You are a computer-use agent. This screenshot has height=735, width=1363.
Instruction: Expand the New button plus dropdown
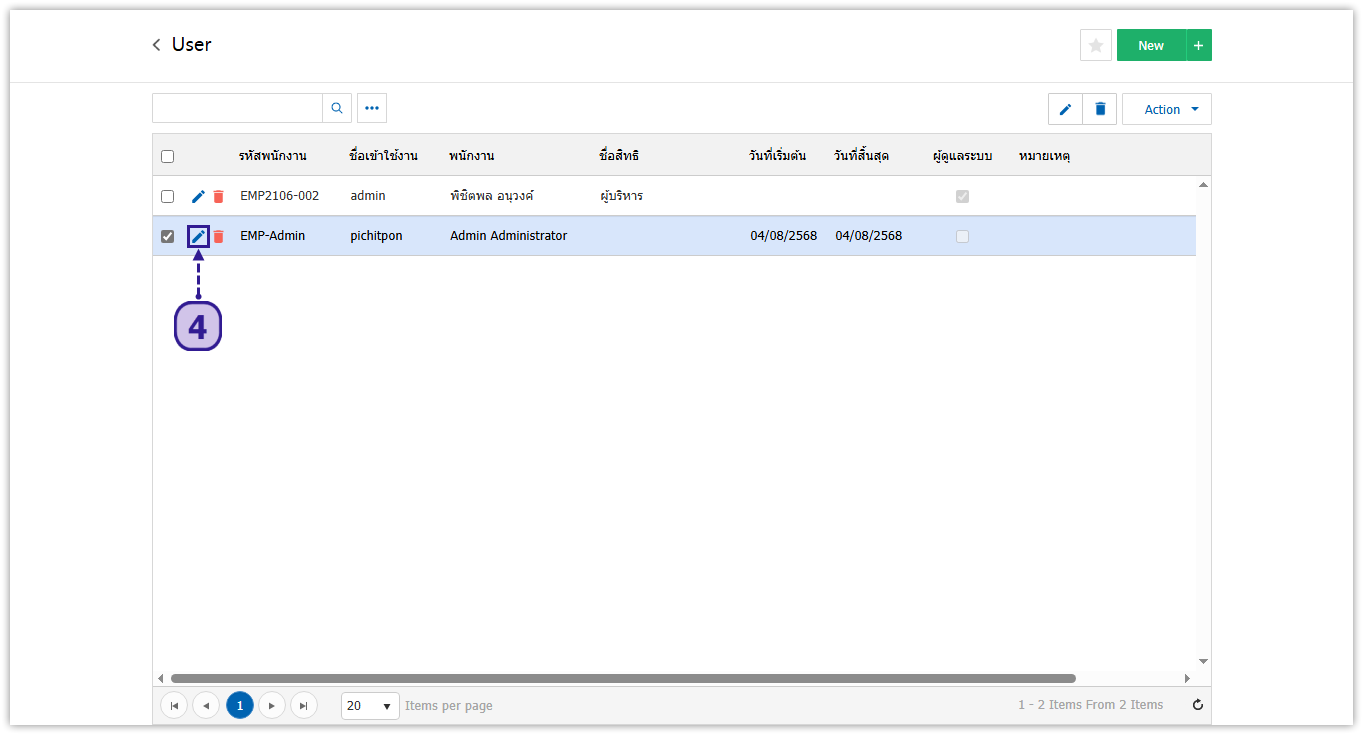coord(1199,45)
